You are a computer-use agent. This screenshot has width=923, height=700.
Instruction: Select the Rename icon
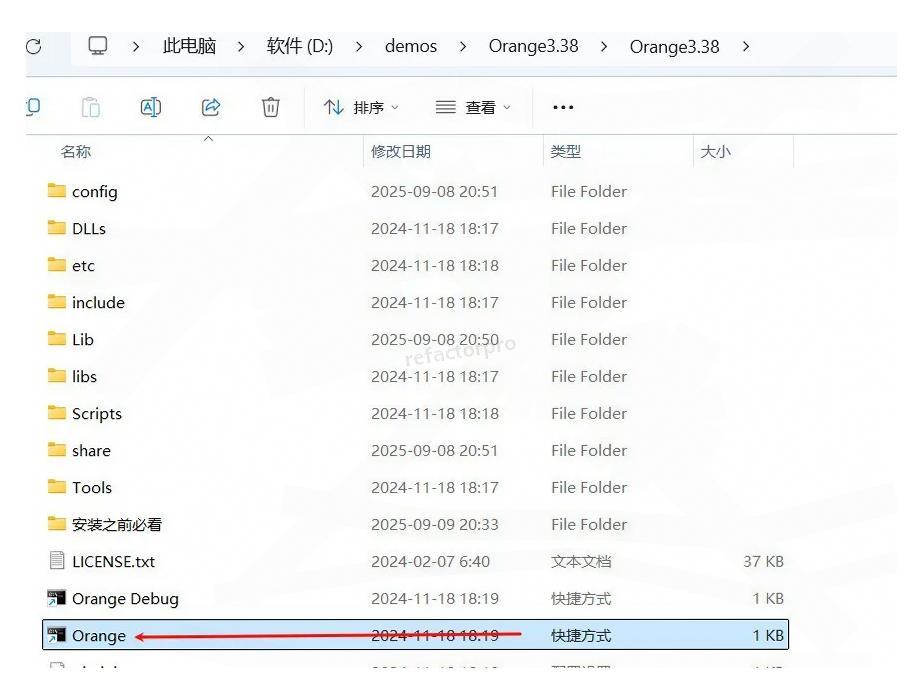tap(151, 107)
